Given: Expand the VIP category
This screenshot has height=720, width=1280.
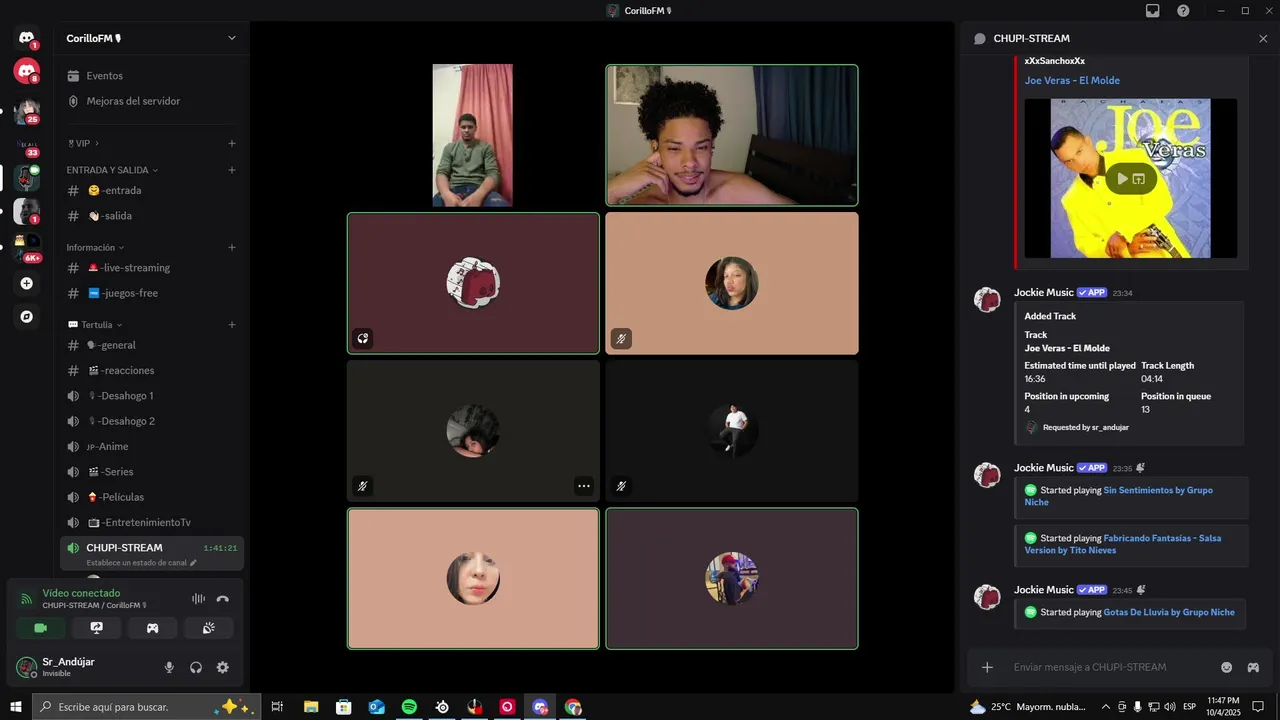Looking at the screenshot, I should pos(83,143).
